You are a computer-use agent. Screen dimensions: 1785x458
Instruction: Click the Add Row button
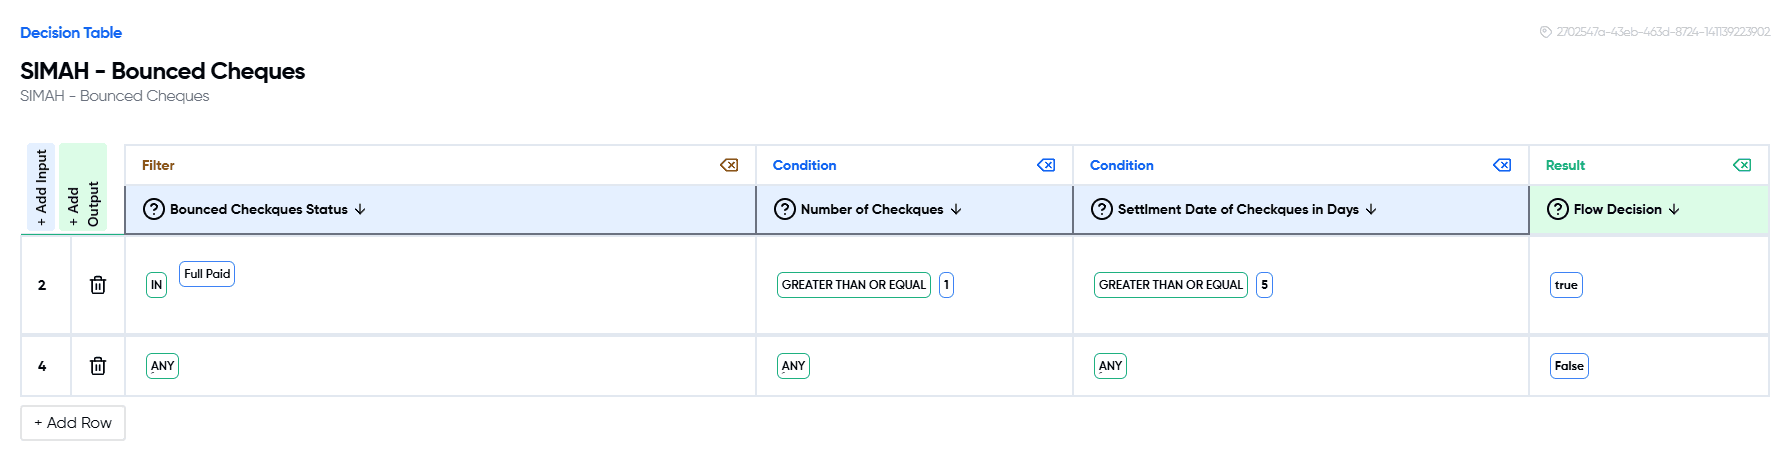tap(73, 423)
